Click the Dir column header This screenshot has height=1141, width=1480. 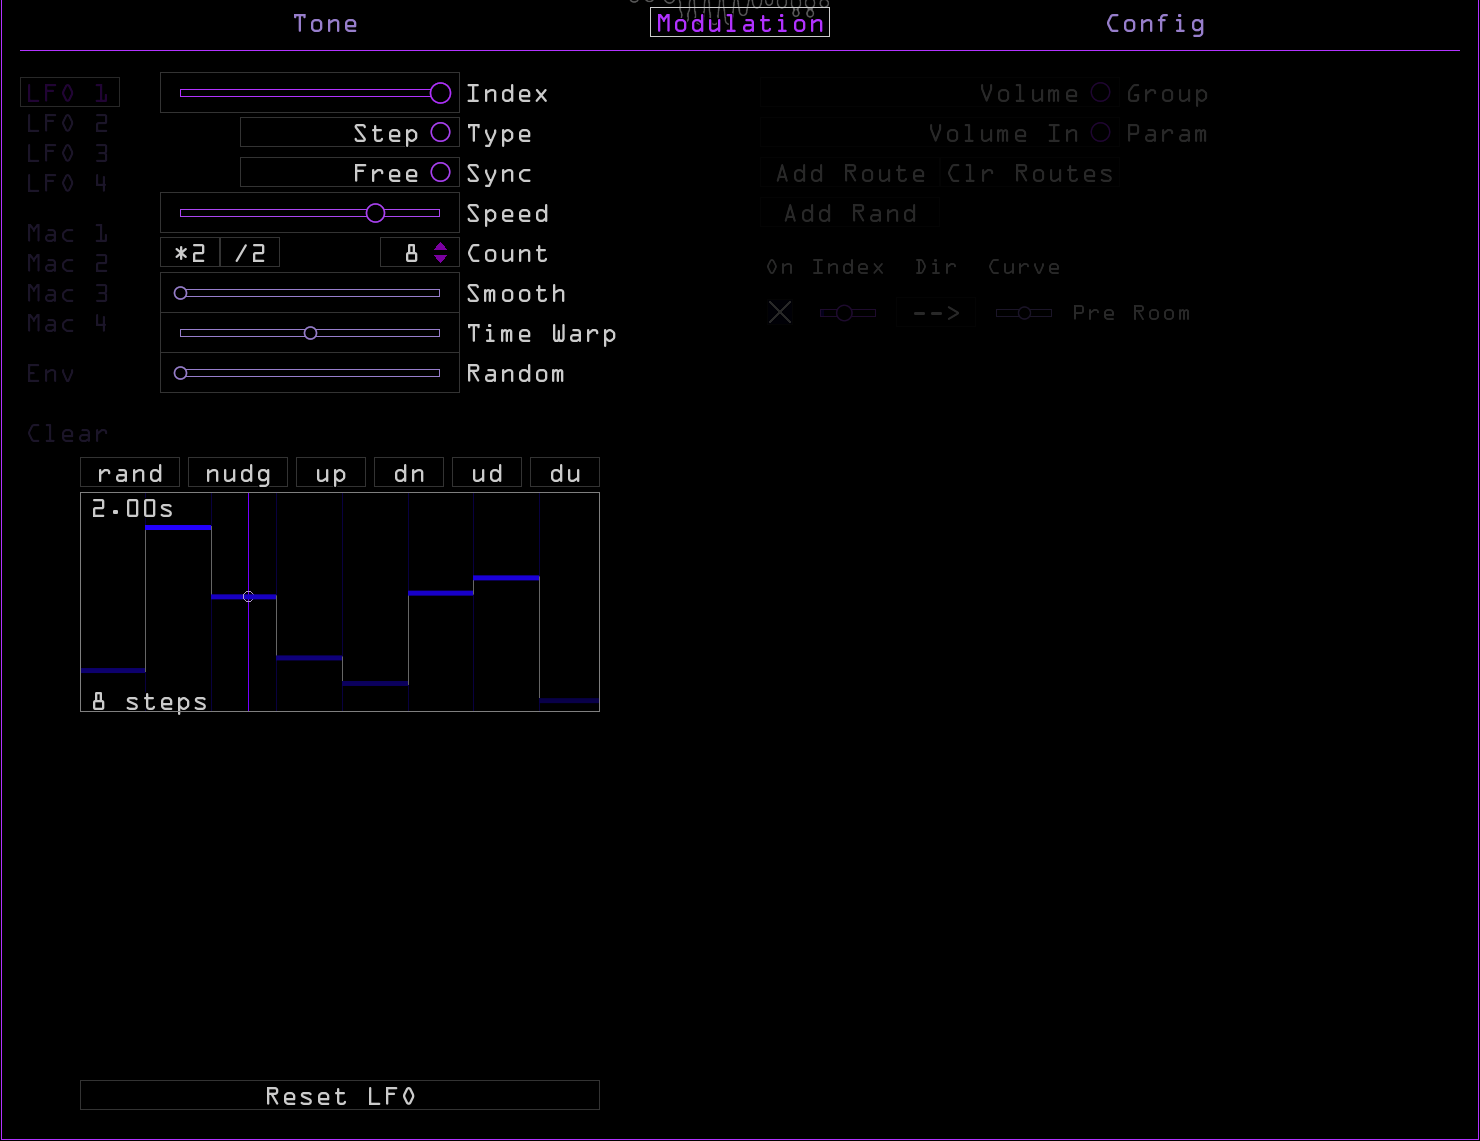936,267
